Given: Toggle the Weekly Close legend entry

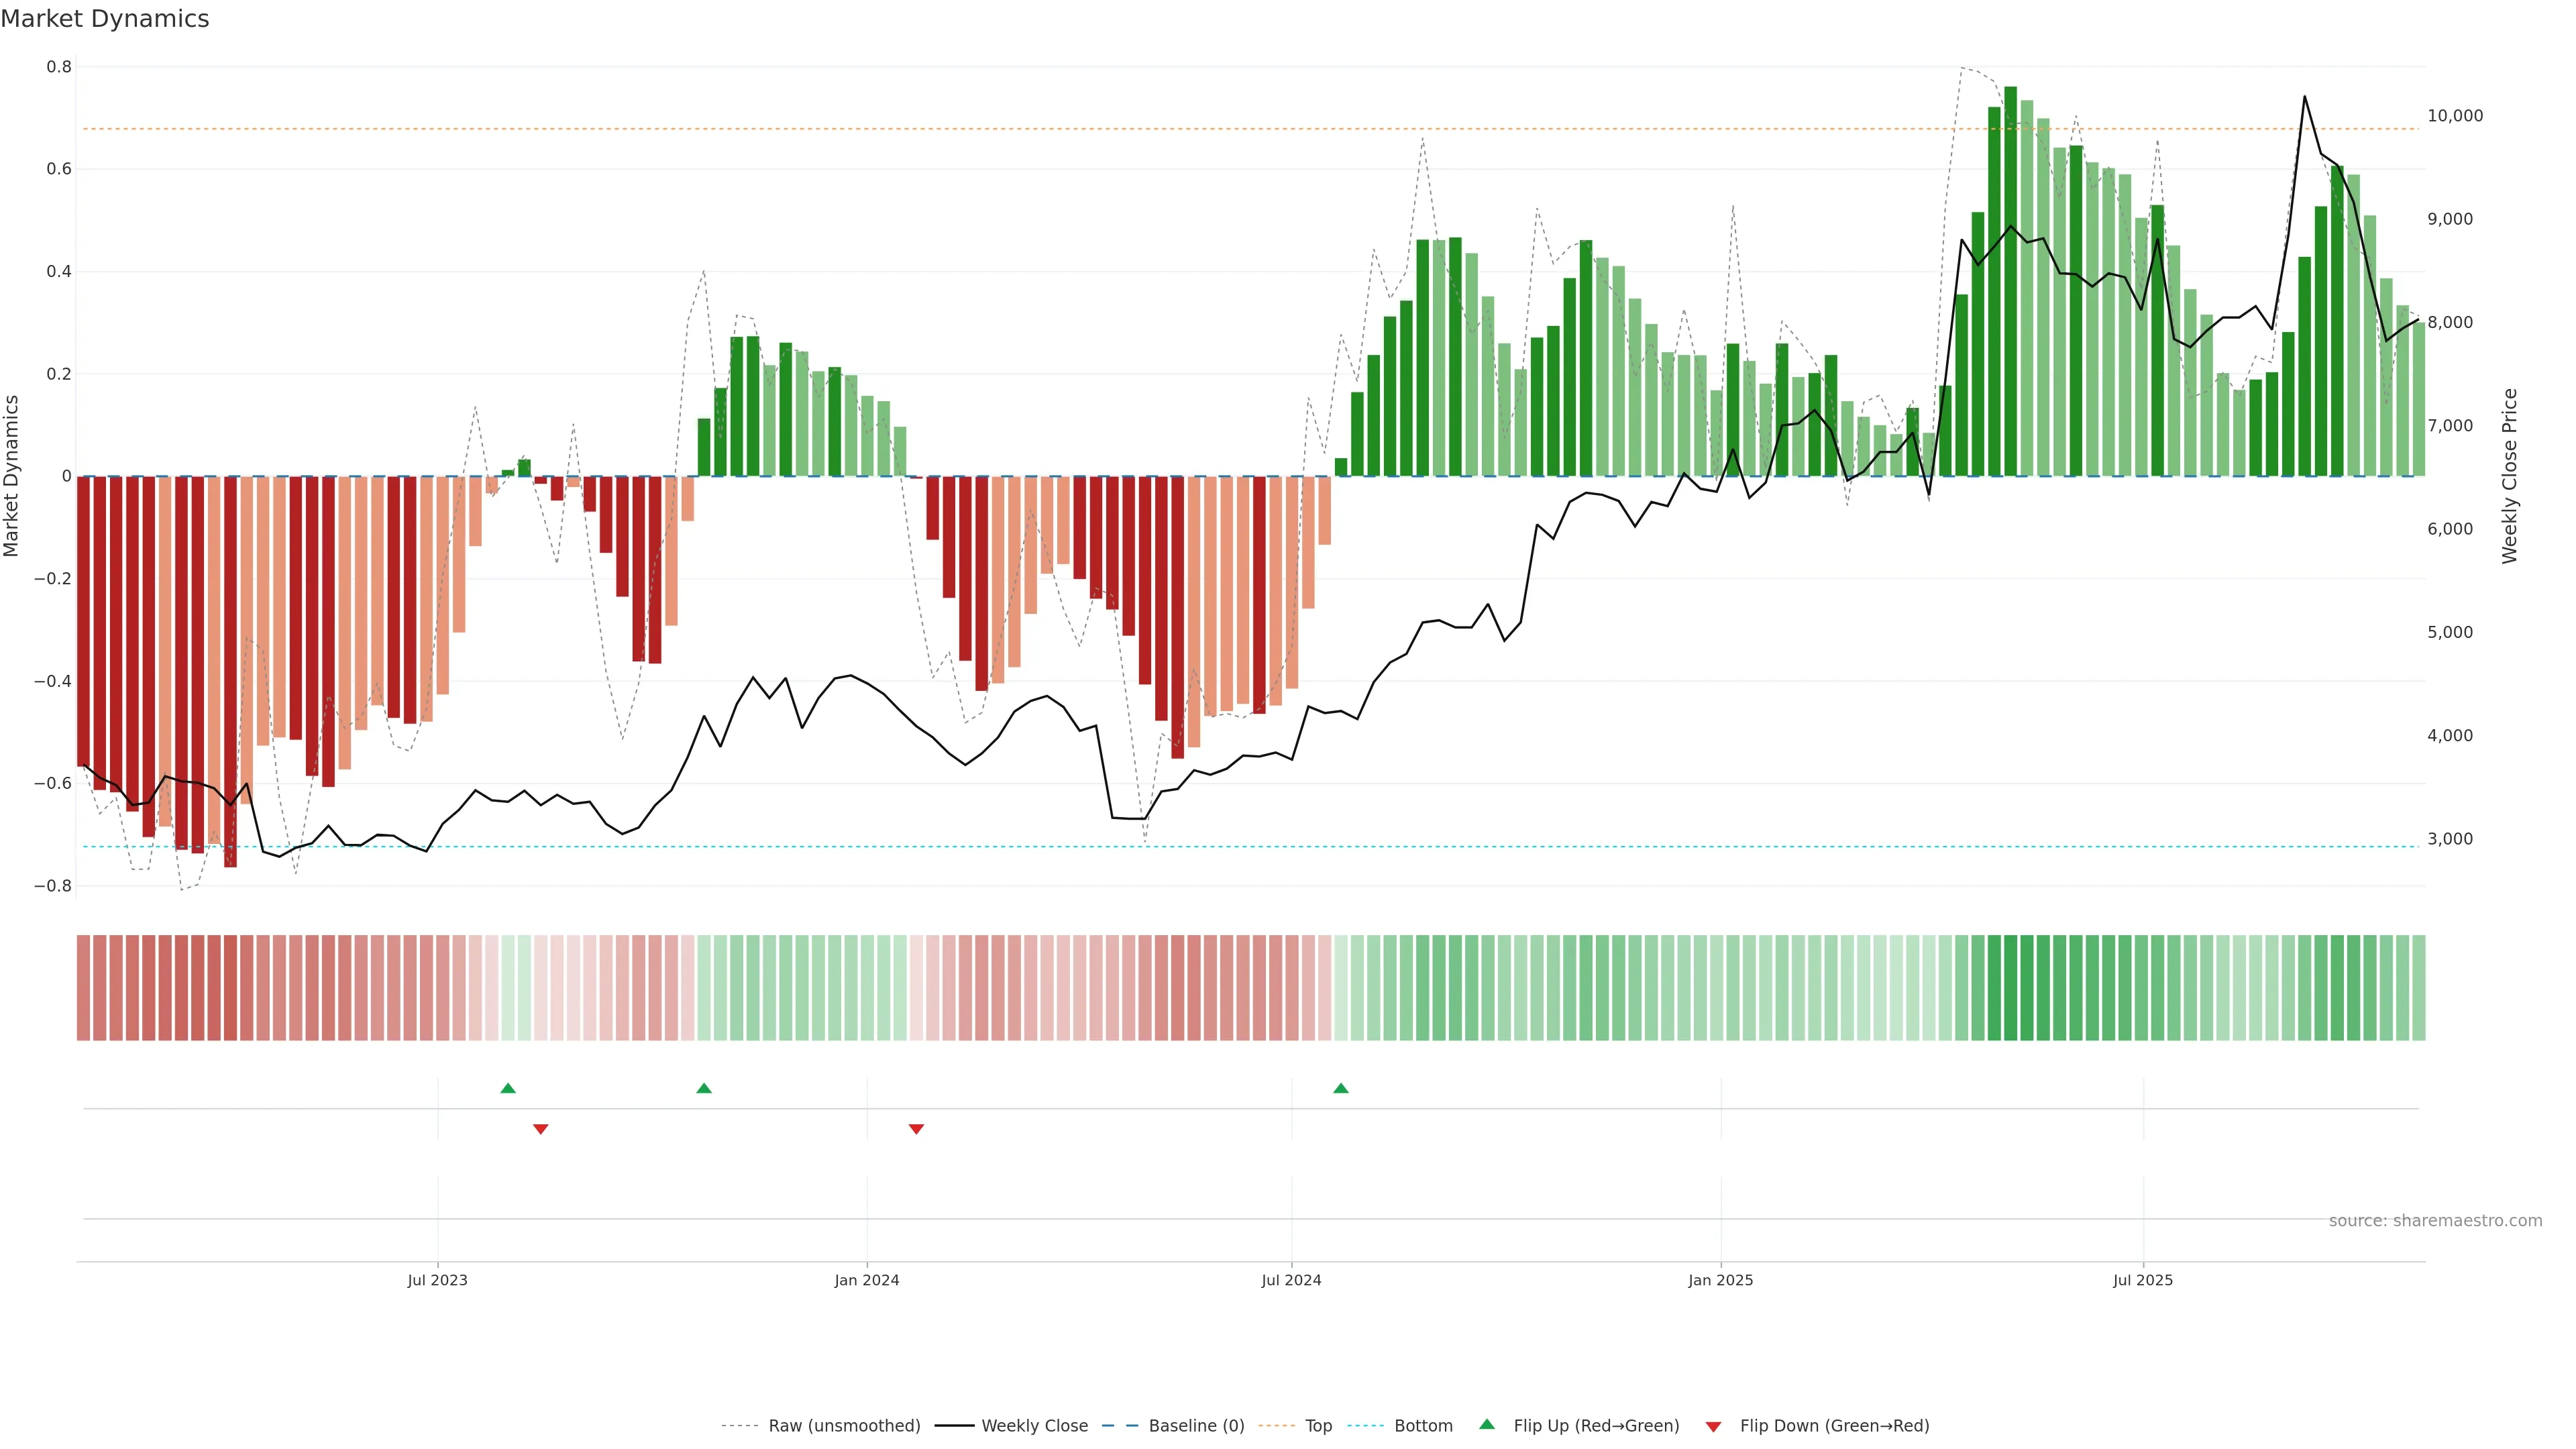Looking at the screenshot, I should (1034, 1426).
